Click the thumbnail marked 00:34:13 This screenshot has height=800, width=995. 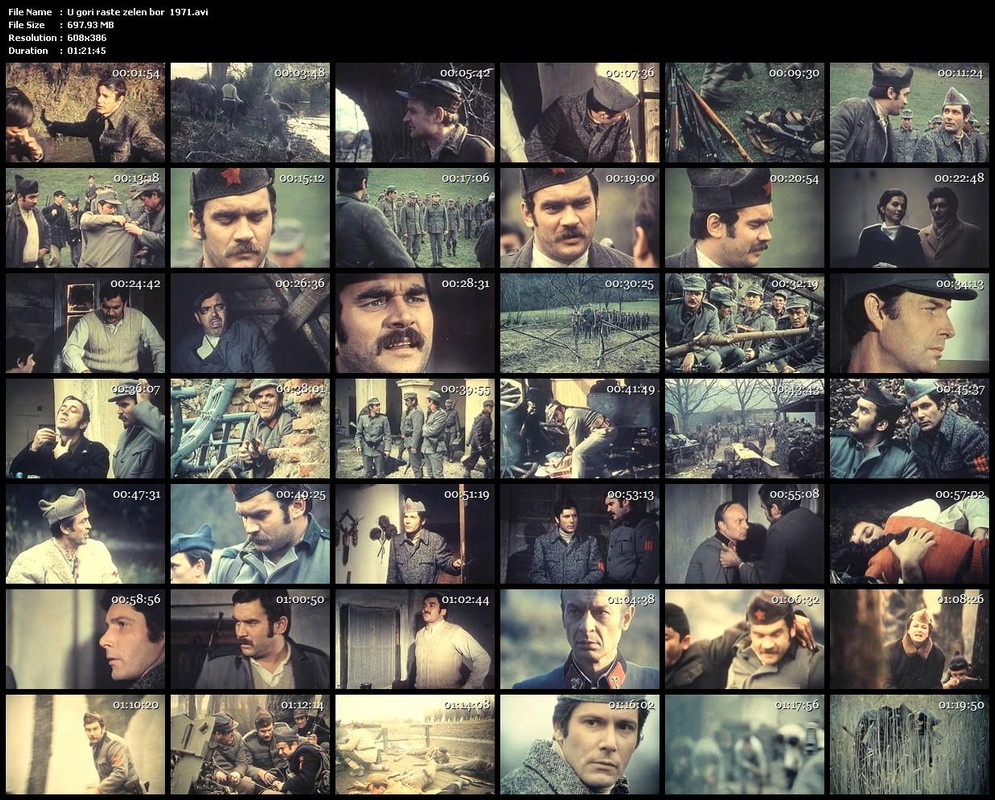pyautogui.click(x=909, y=323)
